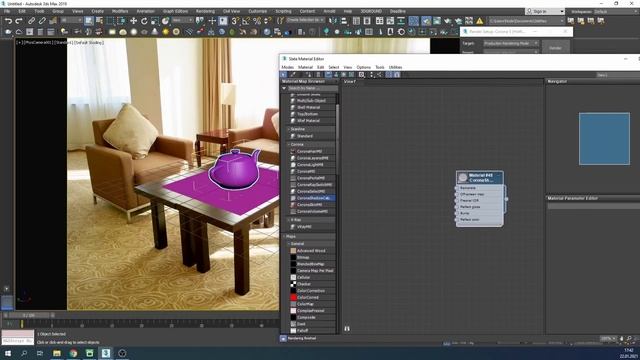This screenshot has height=360, width=640.
Task: Open the reference coordinate system dropdown
Action: (182, 20)
